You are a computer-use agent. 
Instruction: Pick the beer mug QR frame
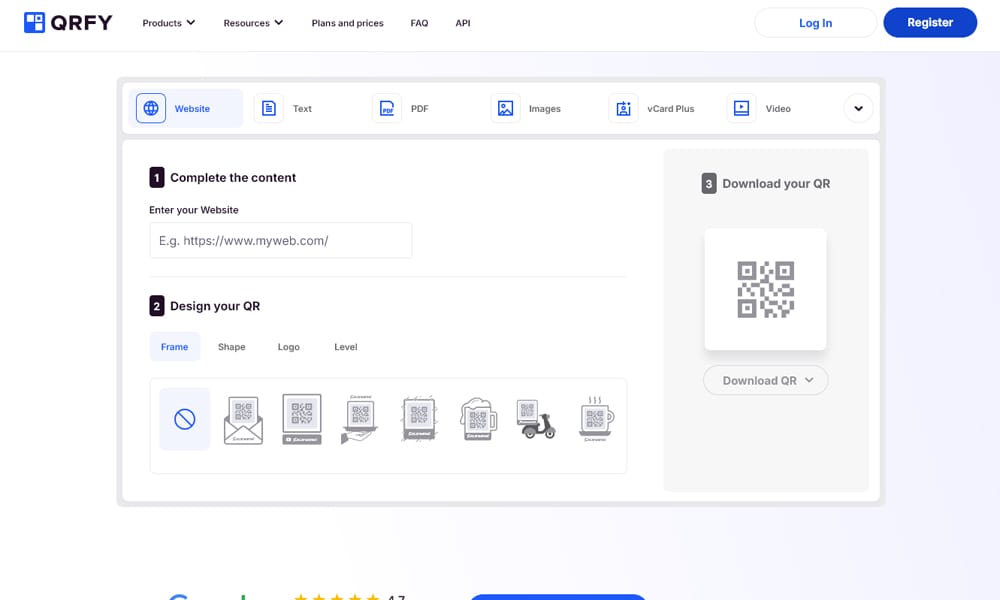478,419
